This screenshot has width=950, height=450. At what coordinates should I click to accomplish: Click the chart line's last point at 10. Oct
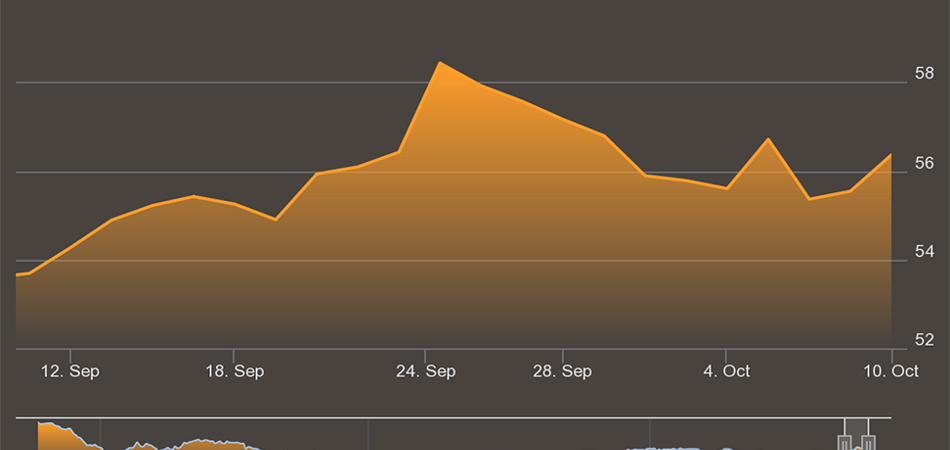890,155
